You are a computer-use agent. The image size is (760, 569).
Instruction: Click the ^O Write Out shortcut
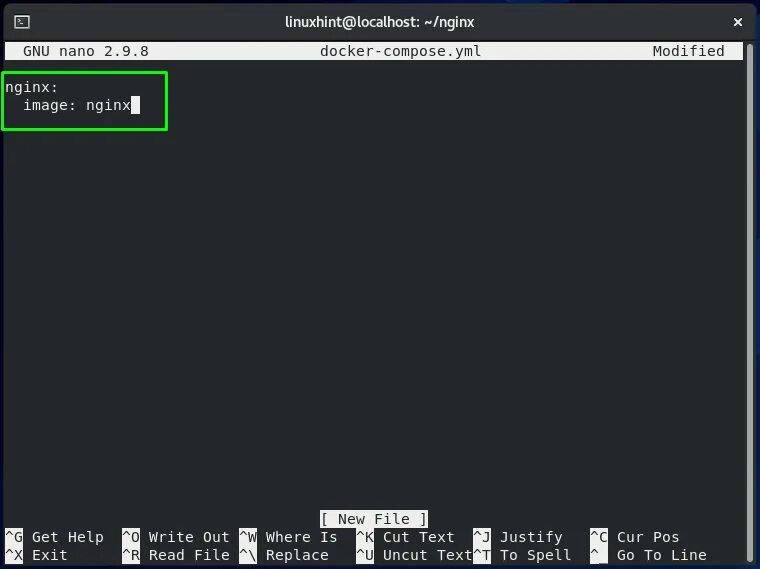click(x=175, y=537)
